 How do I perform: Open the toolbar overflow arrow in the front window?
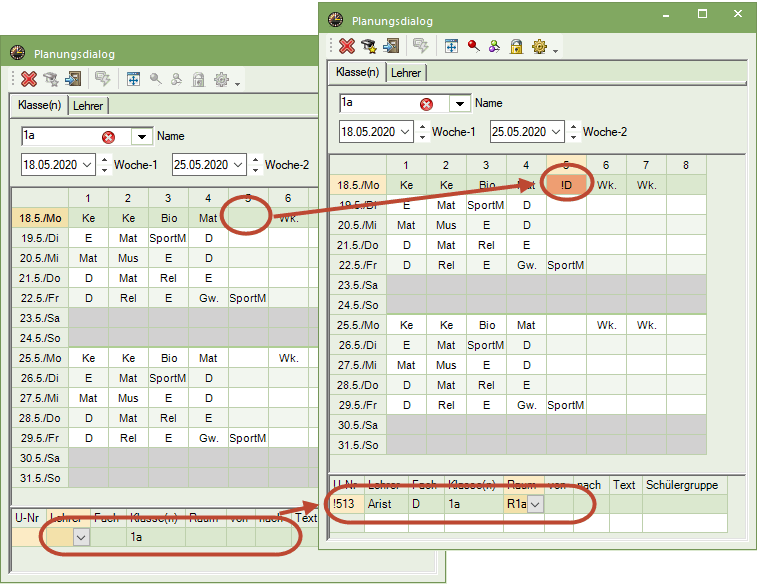point(556,51)
